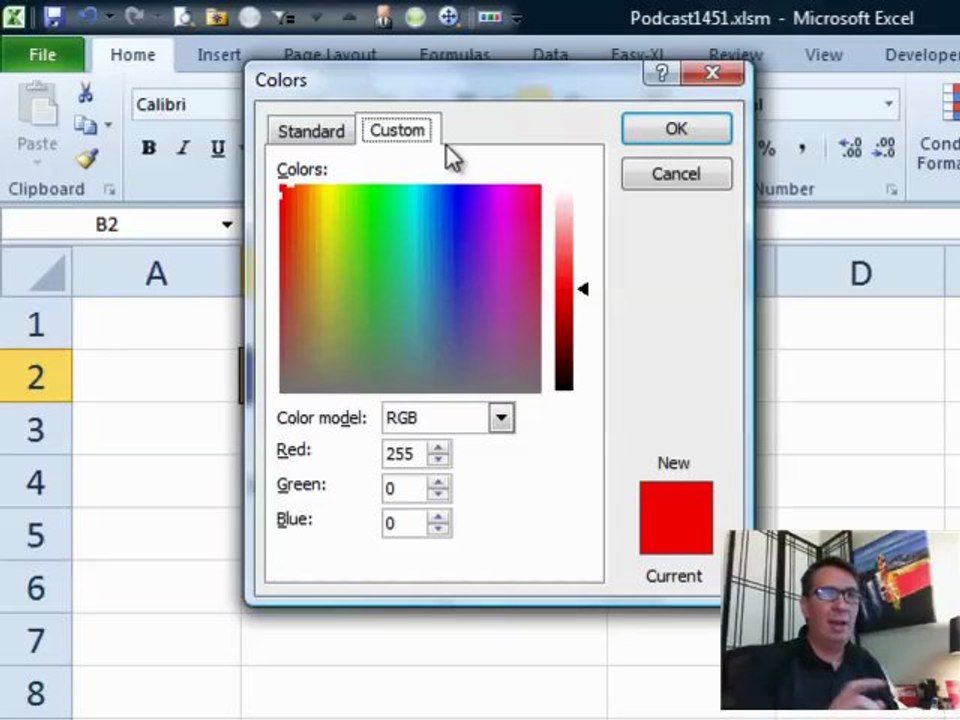
Task: Open the Copy options dropdown arrow
Action: [108, 125]
